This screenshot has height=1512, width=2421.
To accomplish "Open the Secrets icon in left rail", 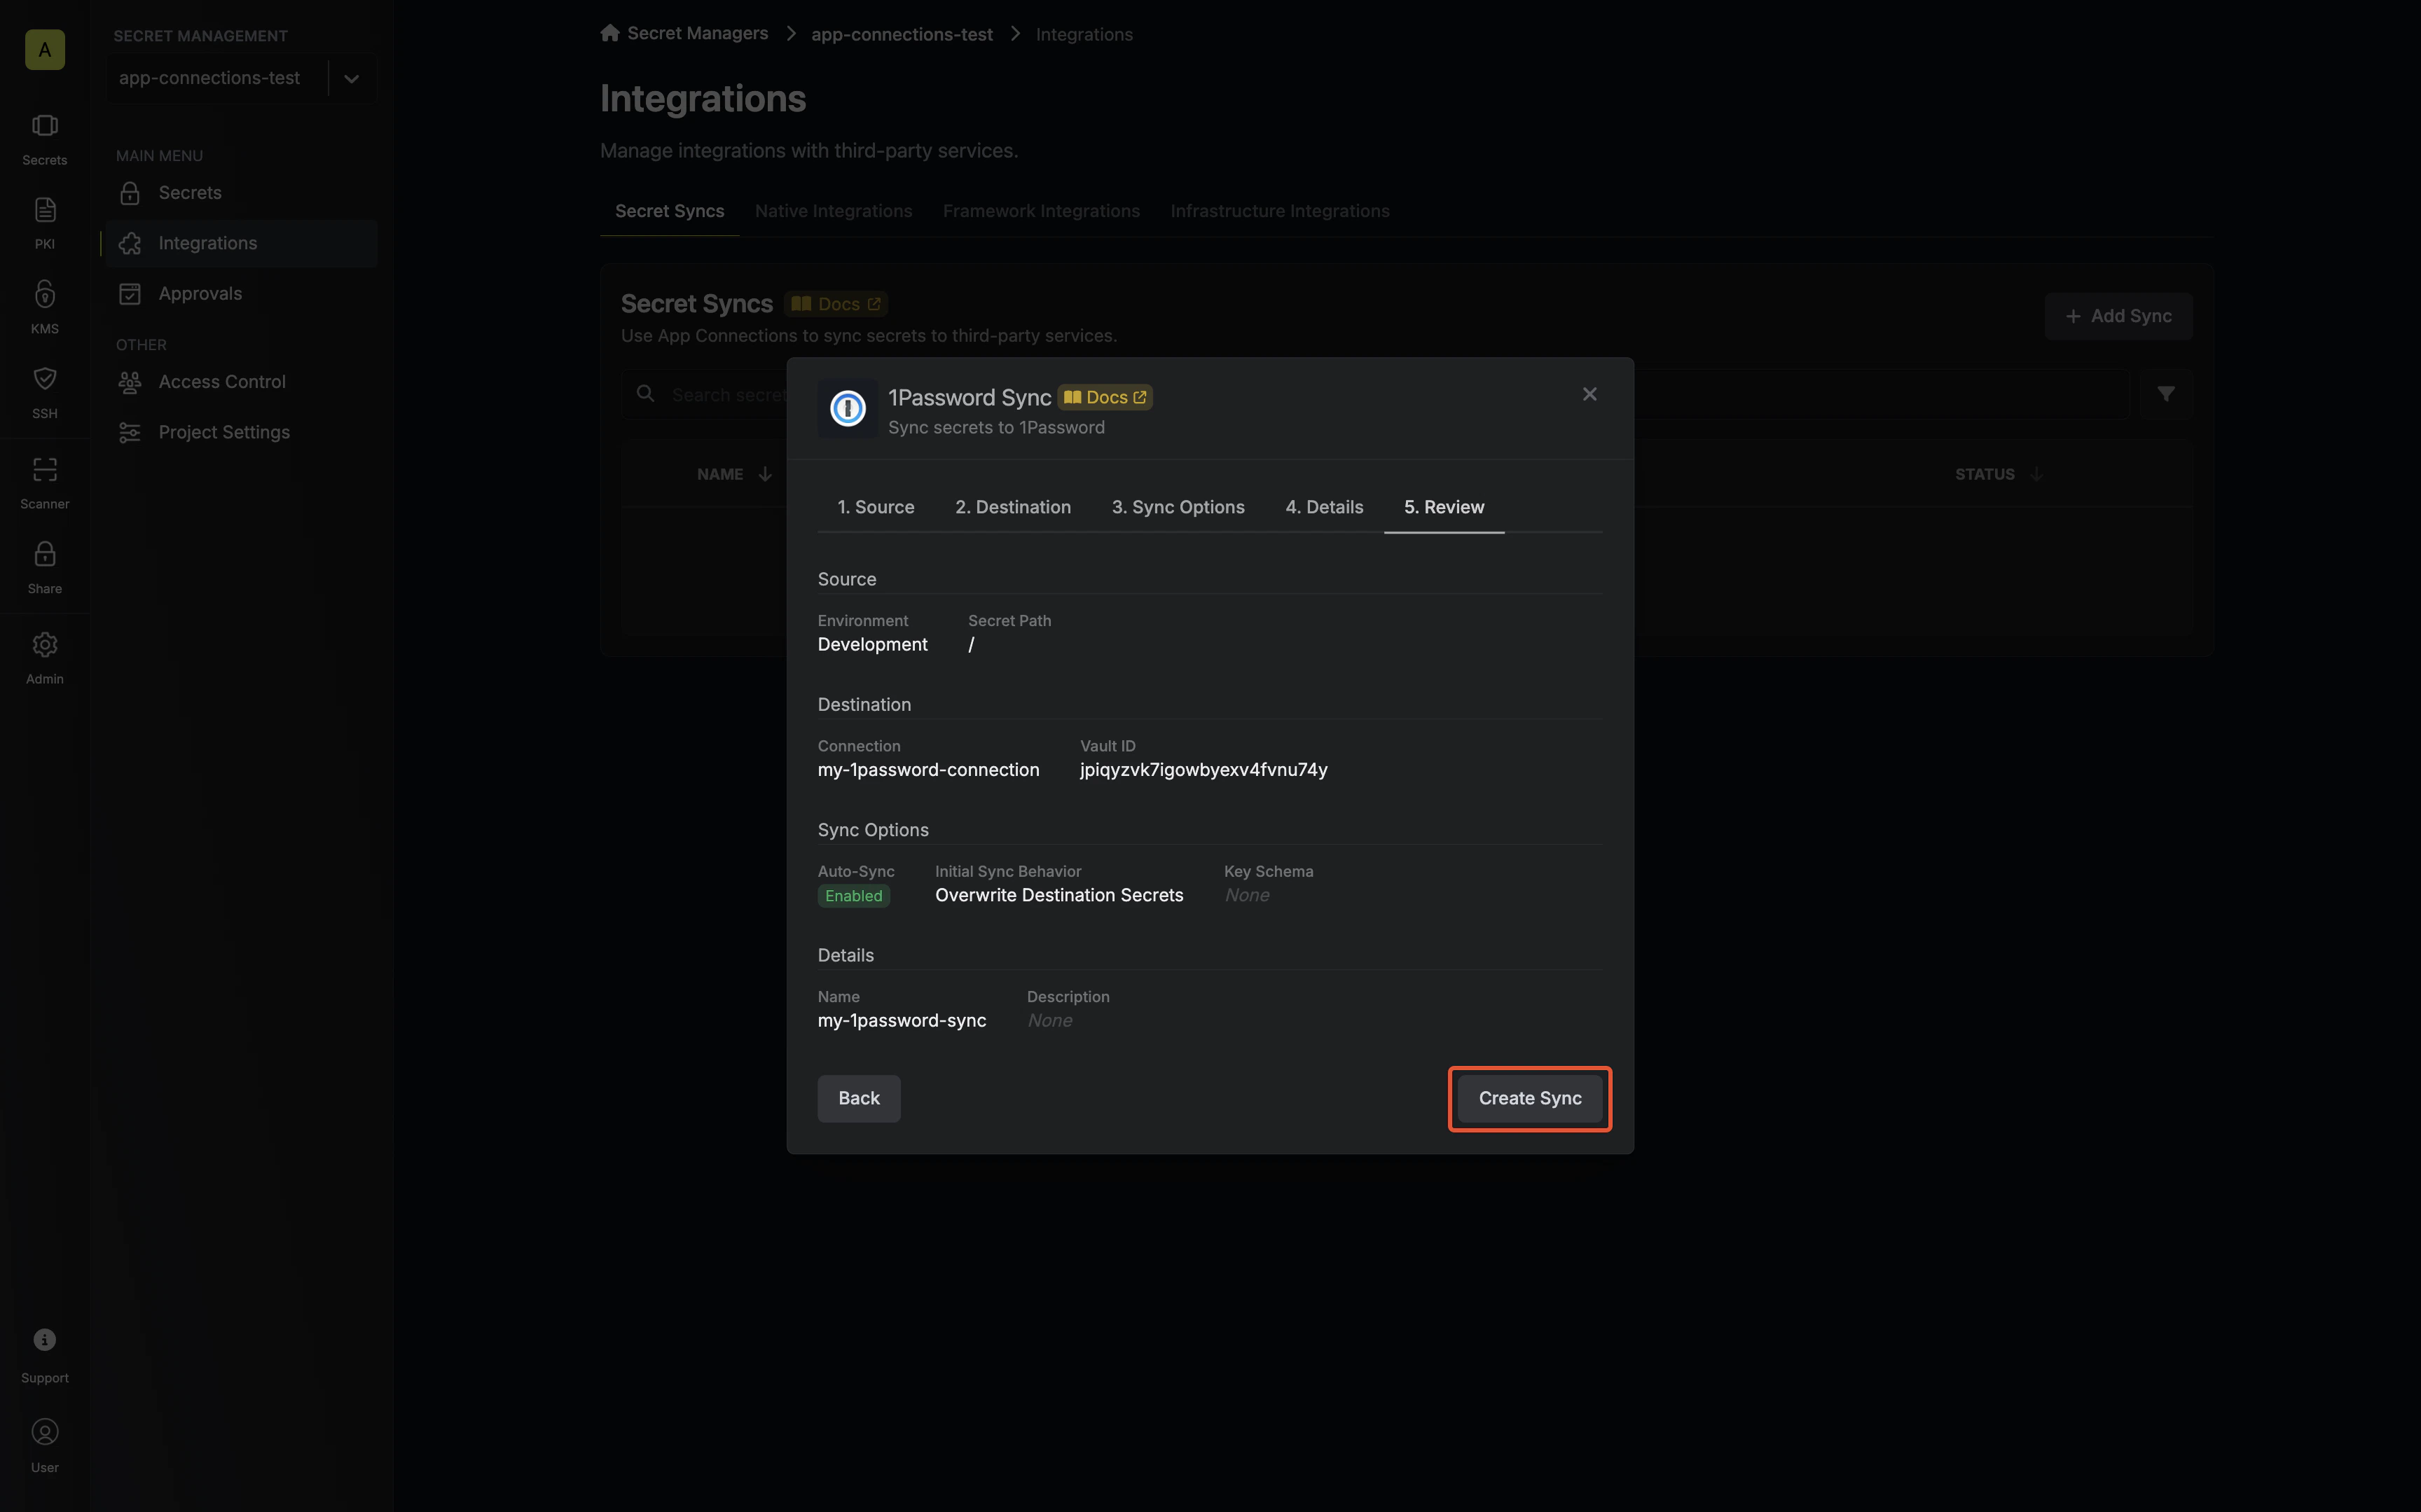I will tap(44, 126).
